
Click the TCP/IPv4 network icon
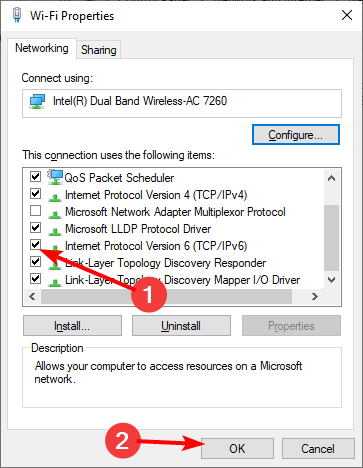[55, 197]
